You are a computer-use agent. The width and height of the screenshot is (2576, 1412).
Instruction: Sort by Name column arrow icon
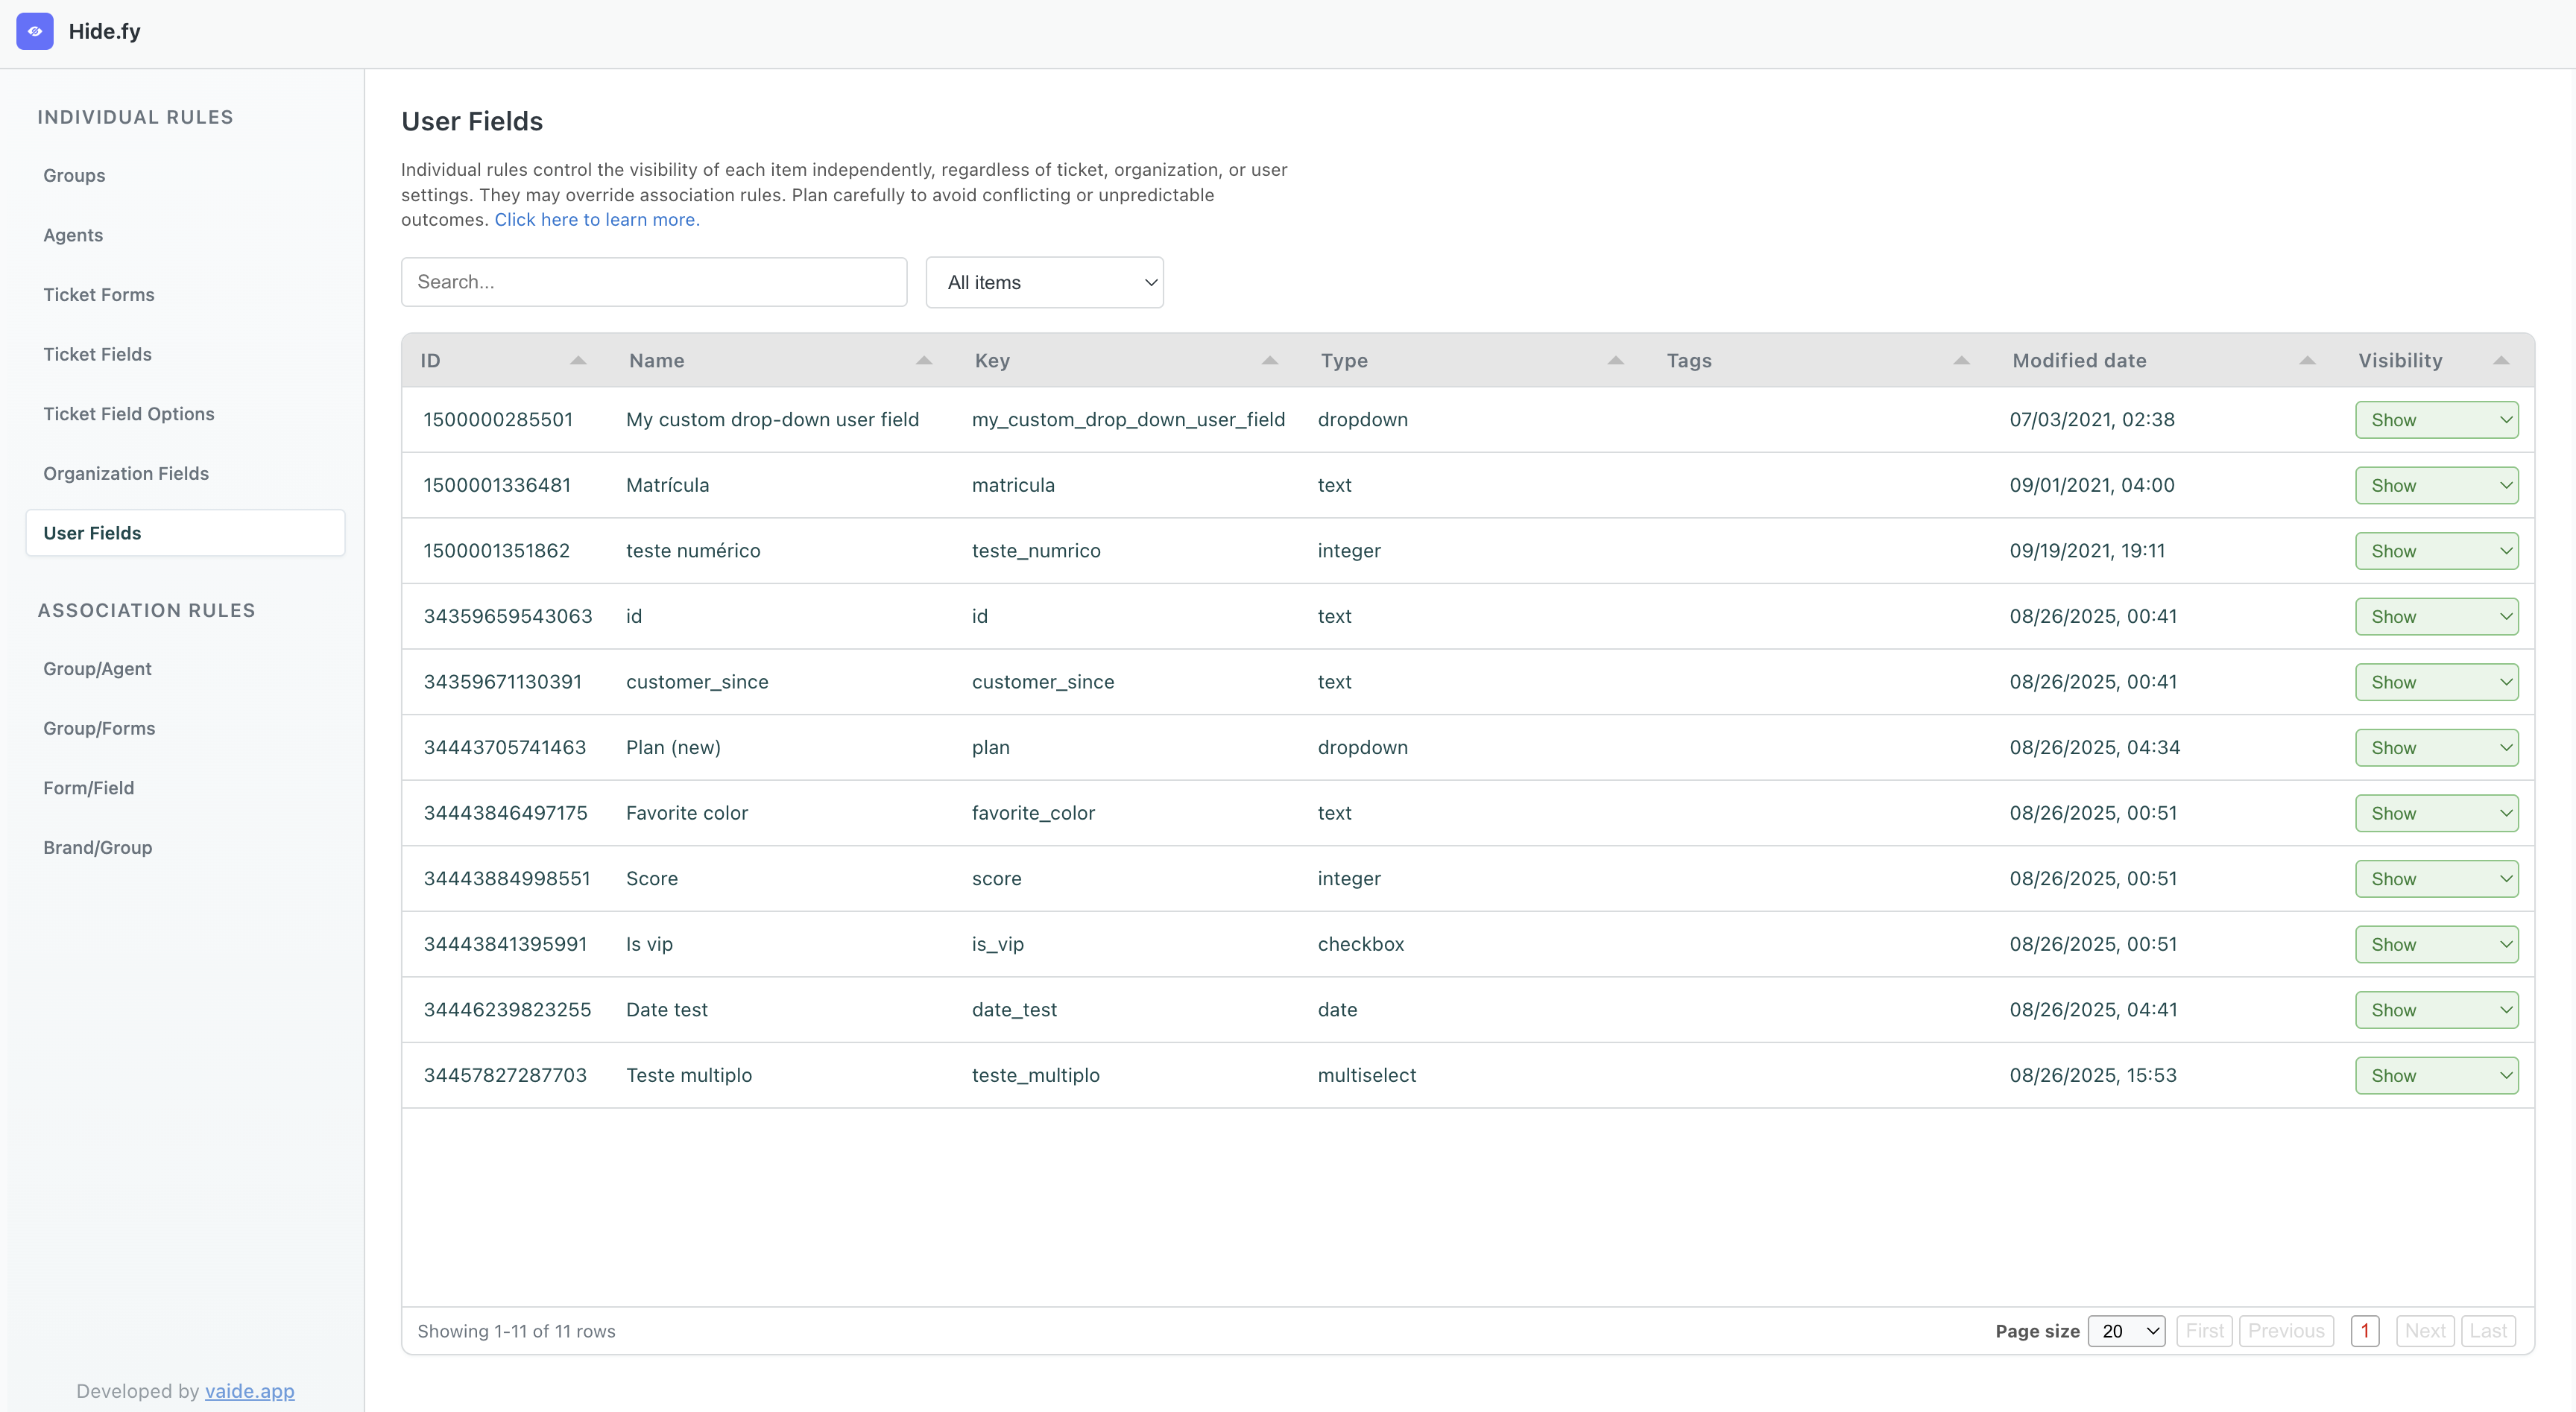pyautogui.click(x=924, y=361)
